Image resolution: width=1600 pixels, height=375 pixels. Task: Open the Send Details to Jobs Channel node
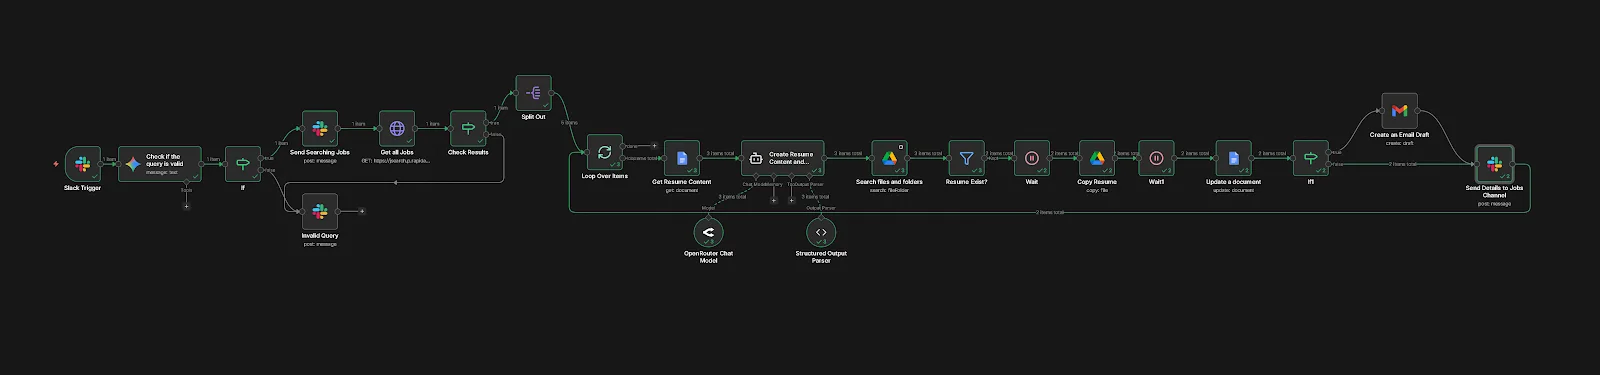[1494, 164]
